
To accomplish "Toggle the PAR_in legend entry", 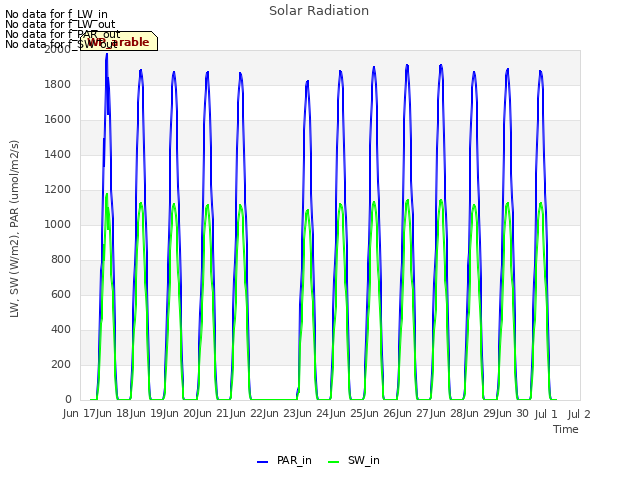I will coord(284,460).
